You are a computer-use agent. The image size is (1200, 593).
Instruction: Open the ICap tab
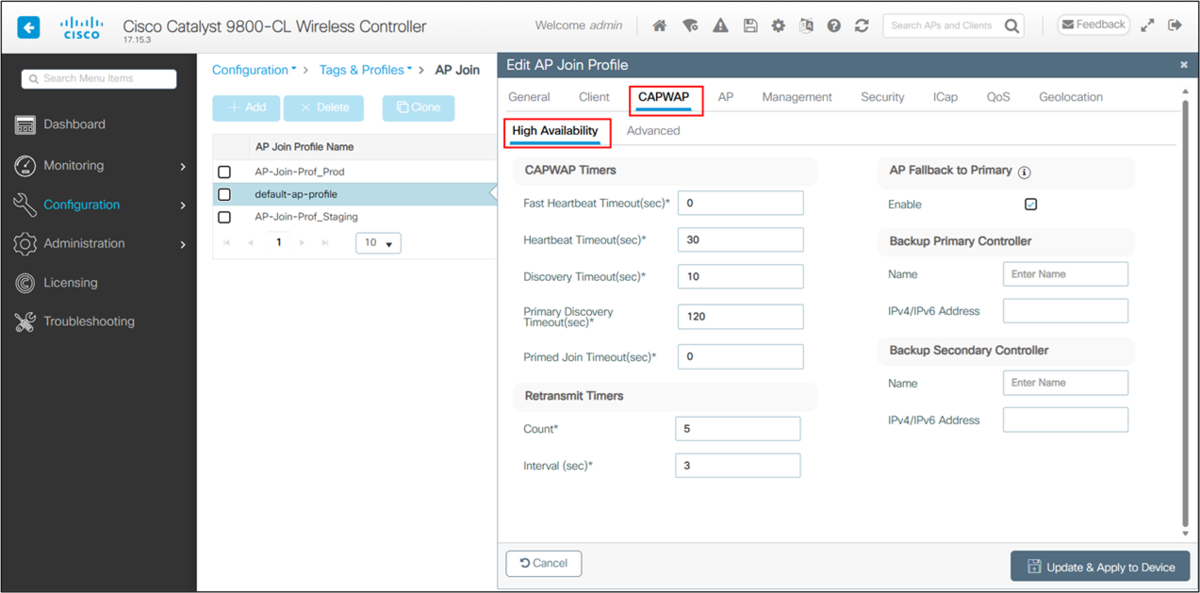pyautogui.click(x=945, y=97)
